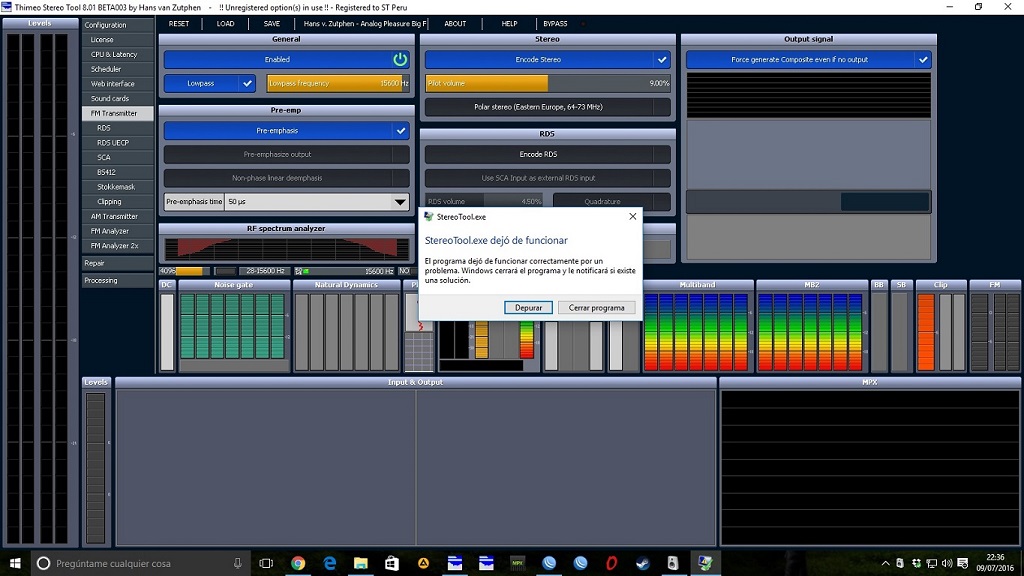Click the RF spectrum analyzer display
This screenshot has height=576, width=1024.
point(286,249)
